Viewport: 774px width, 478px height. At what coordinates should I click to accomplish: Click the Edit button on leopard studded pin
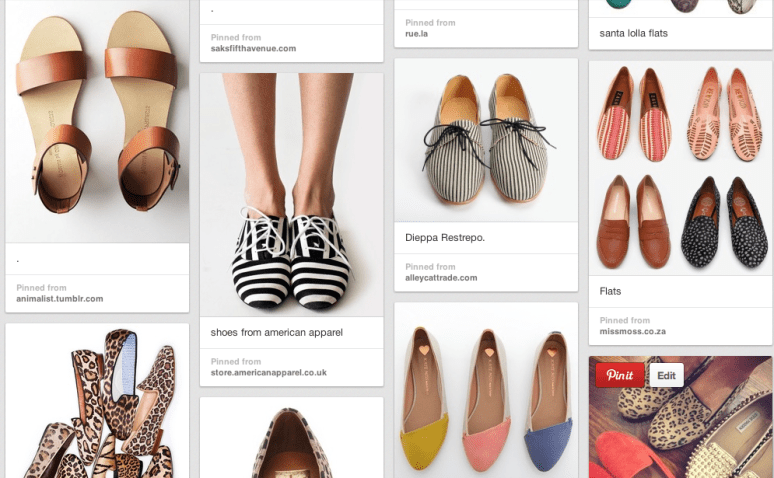click(x=666, y=375)
